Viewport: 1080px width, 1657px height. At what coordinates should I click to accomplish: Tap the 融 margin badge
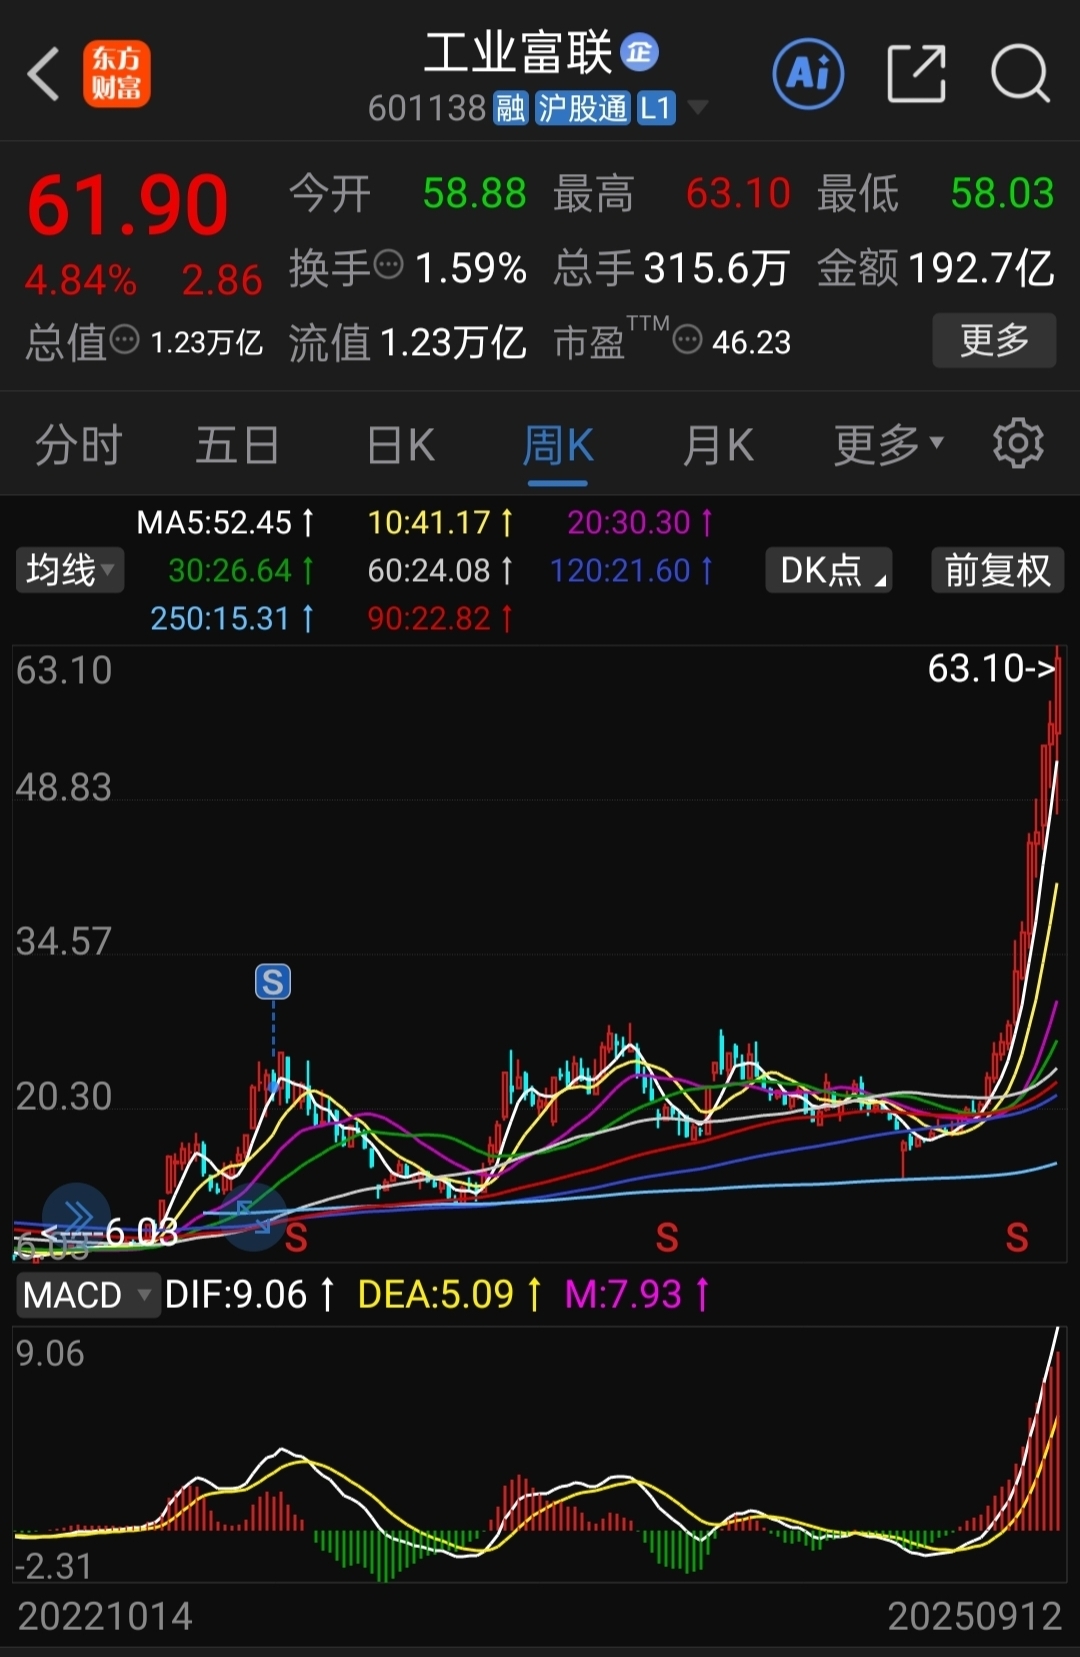pyautogui.click(x=510, y=108)
